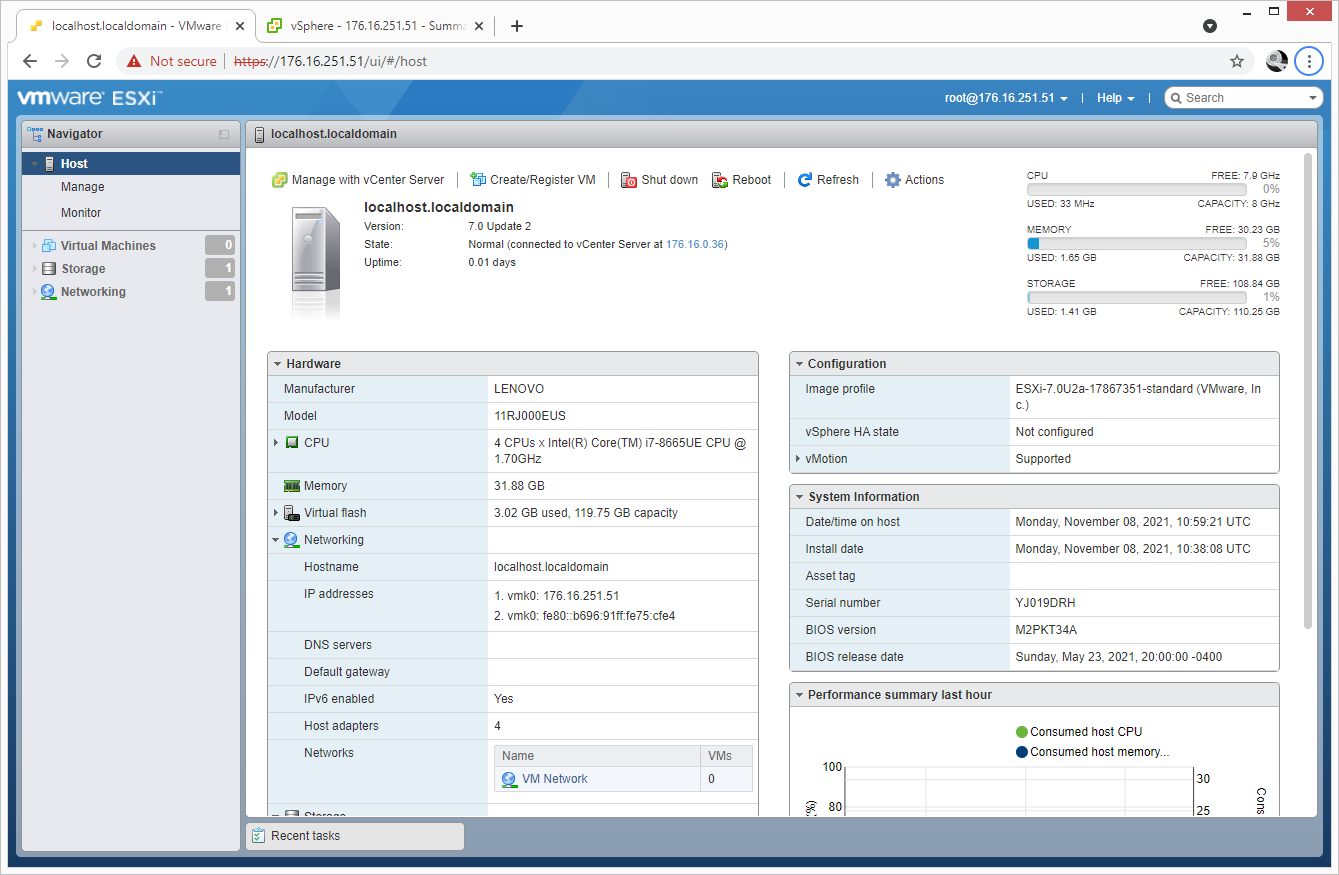
Task: Click the Manage with vCenter Server icon
Action: point(280,180)
